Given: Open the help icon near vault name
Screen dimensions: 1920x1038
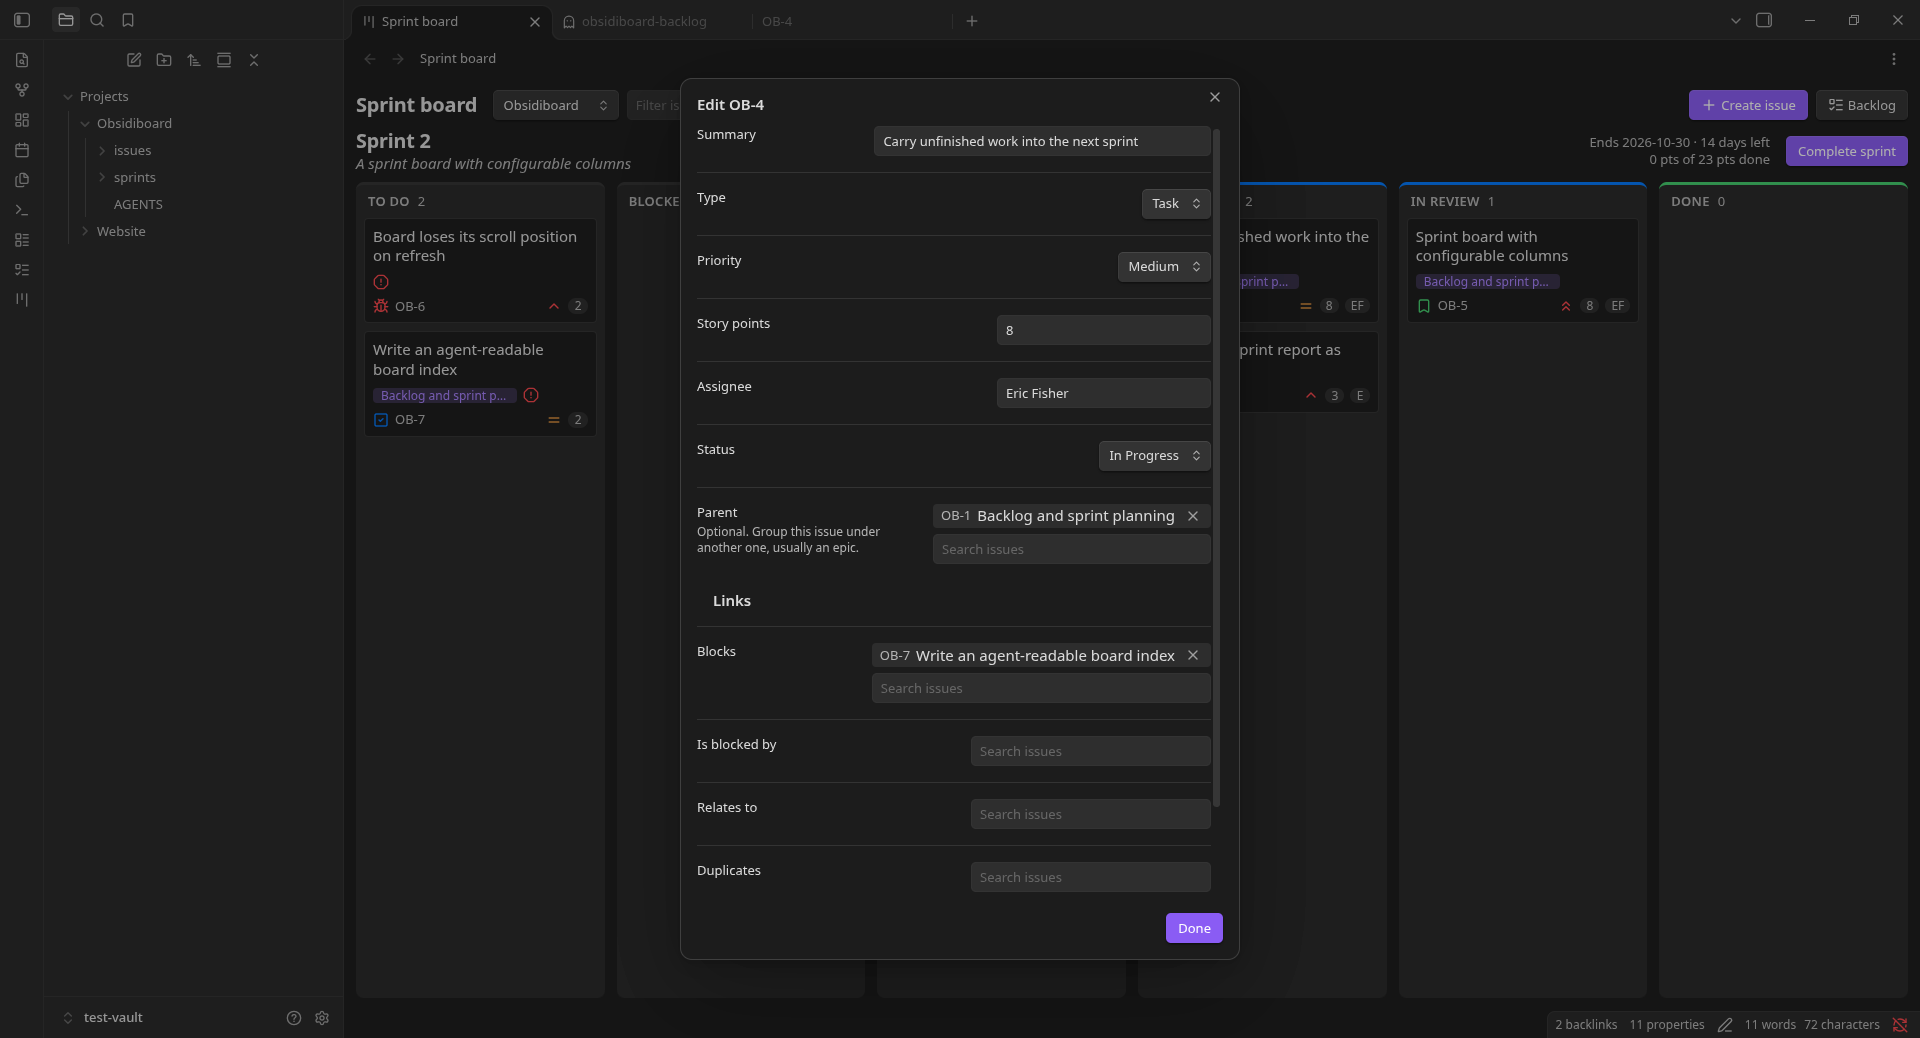Looking at the screenshot, I should click(x=294, y=1018).
